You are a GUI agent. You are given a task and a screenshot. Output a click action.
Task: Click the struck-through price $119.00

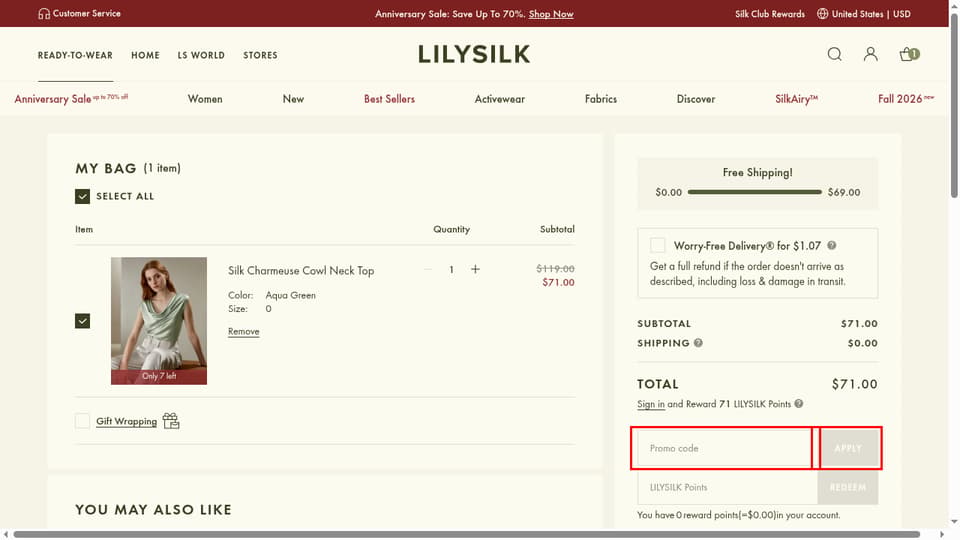[555, 268]
